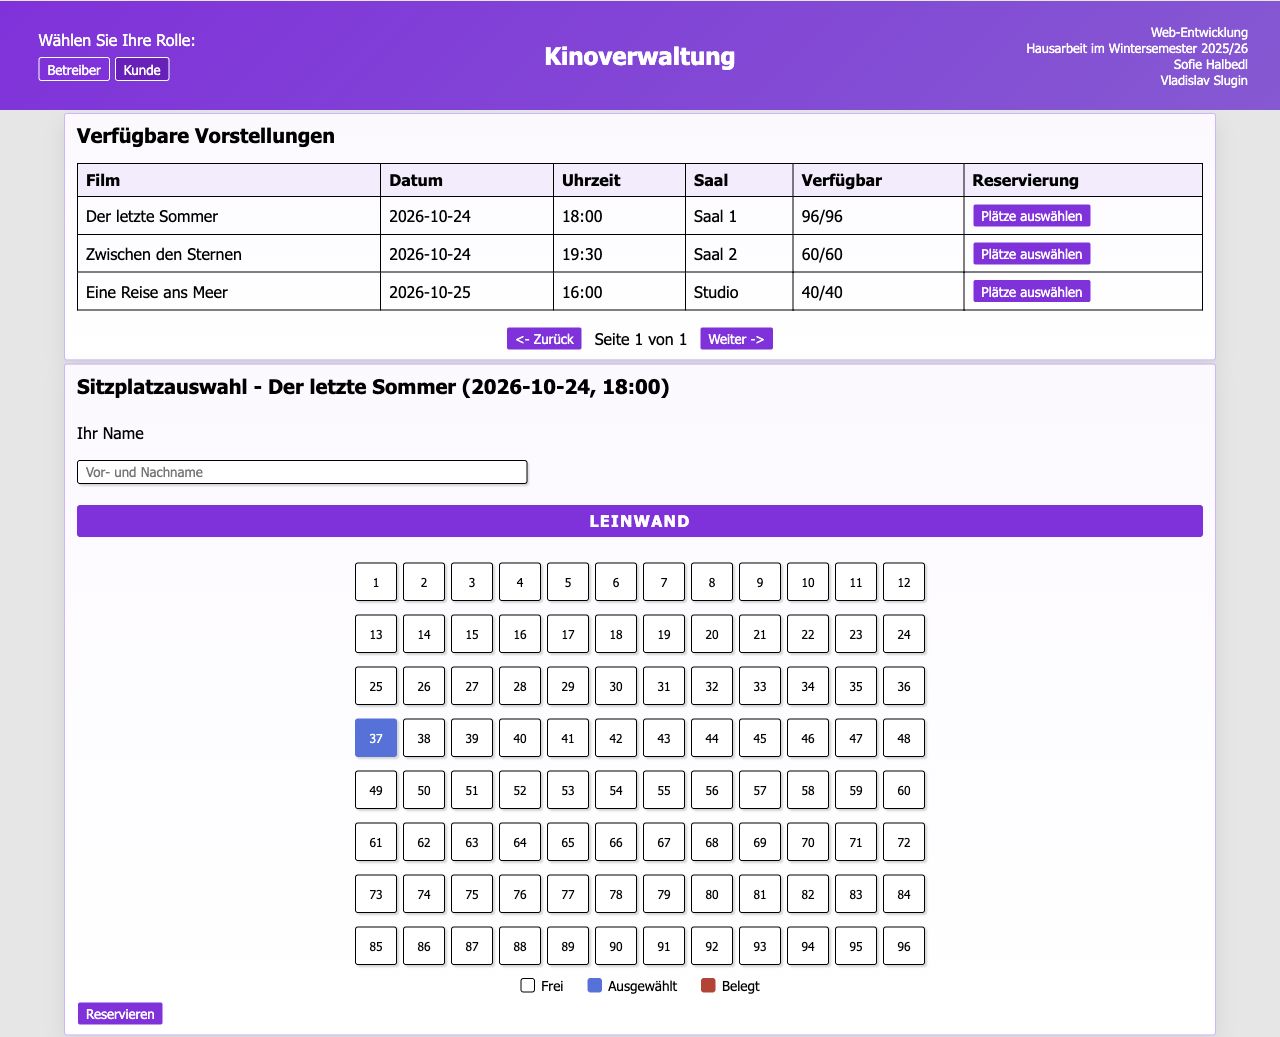Viewport: 1280px width, 1037px height.
Task: Select seat 43 in the seat grid
Action: tap(664, 738)
